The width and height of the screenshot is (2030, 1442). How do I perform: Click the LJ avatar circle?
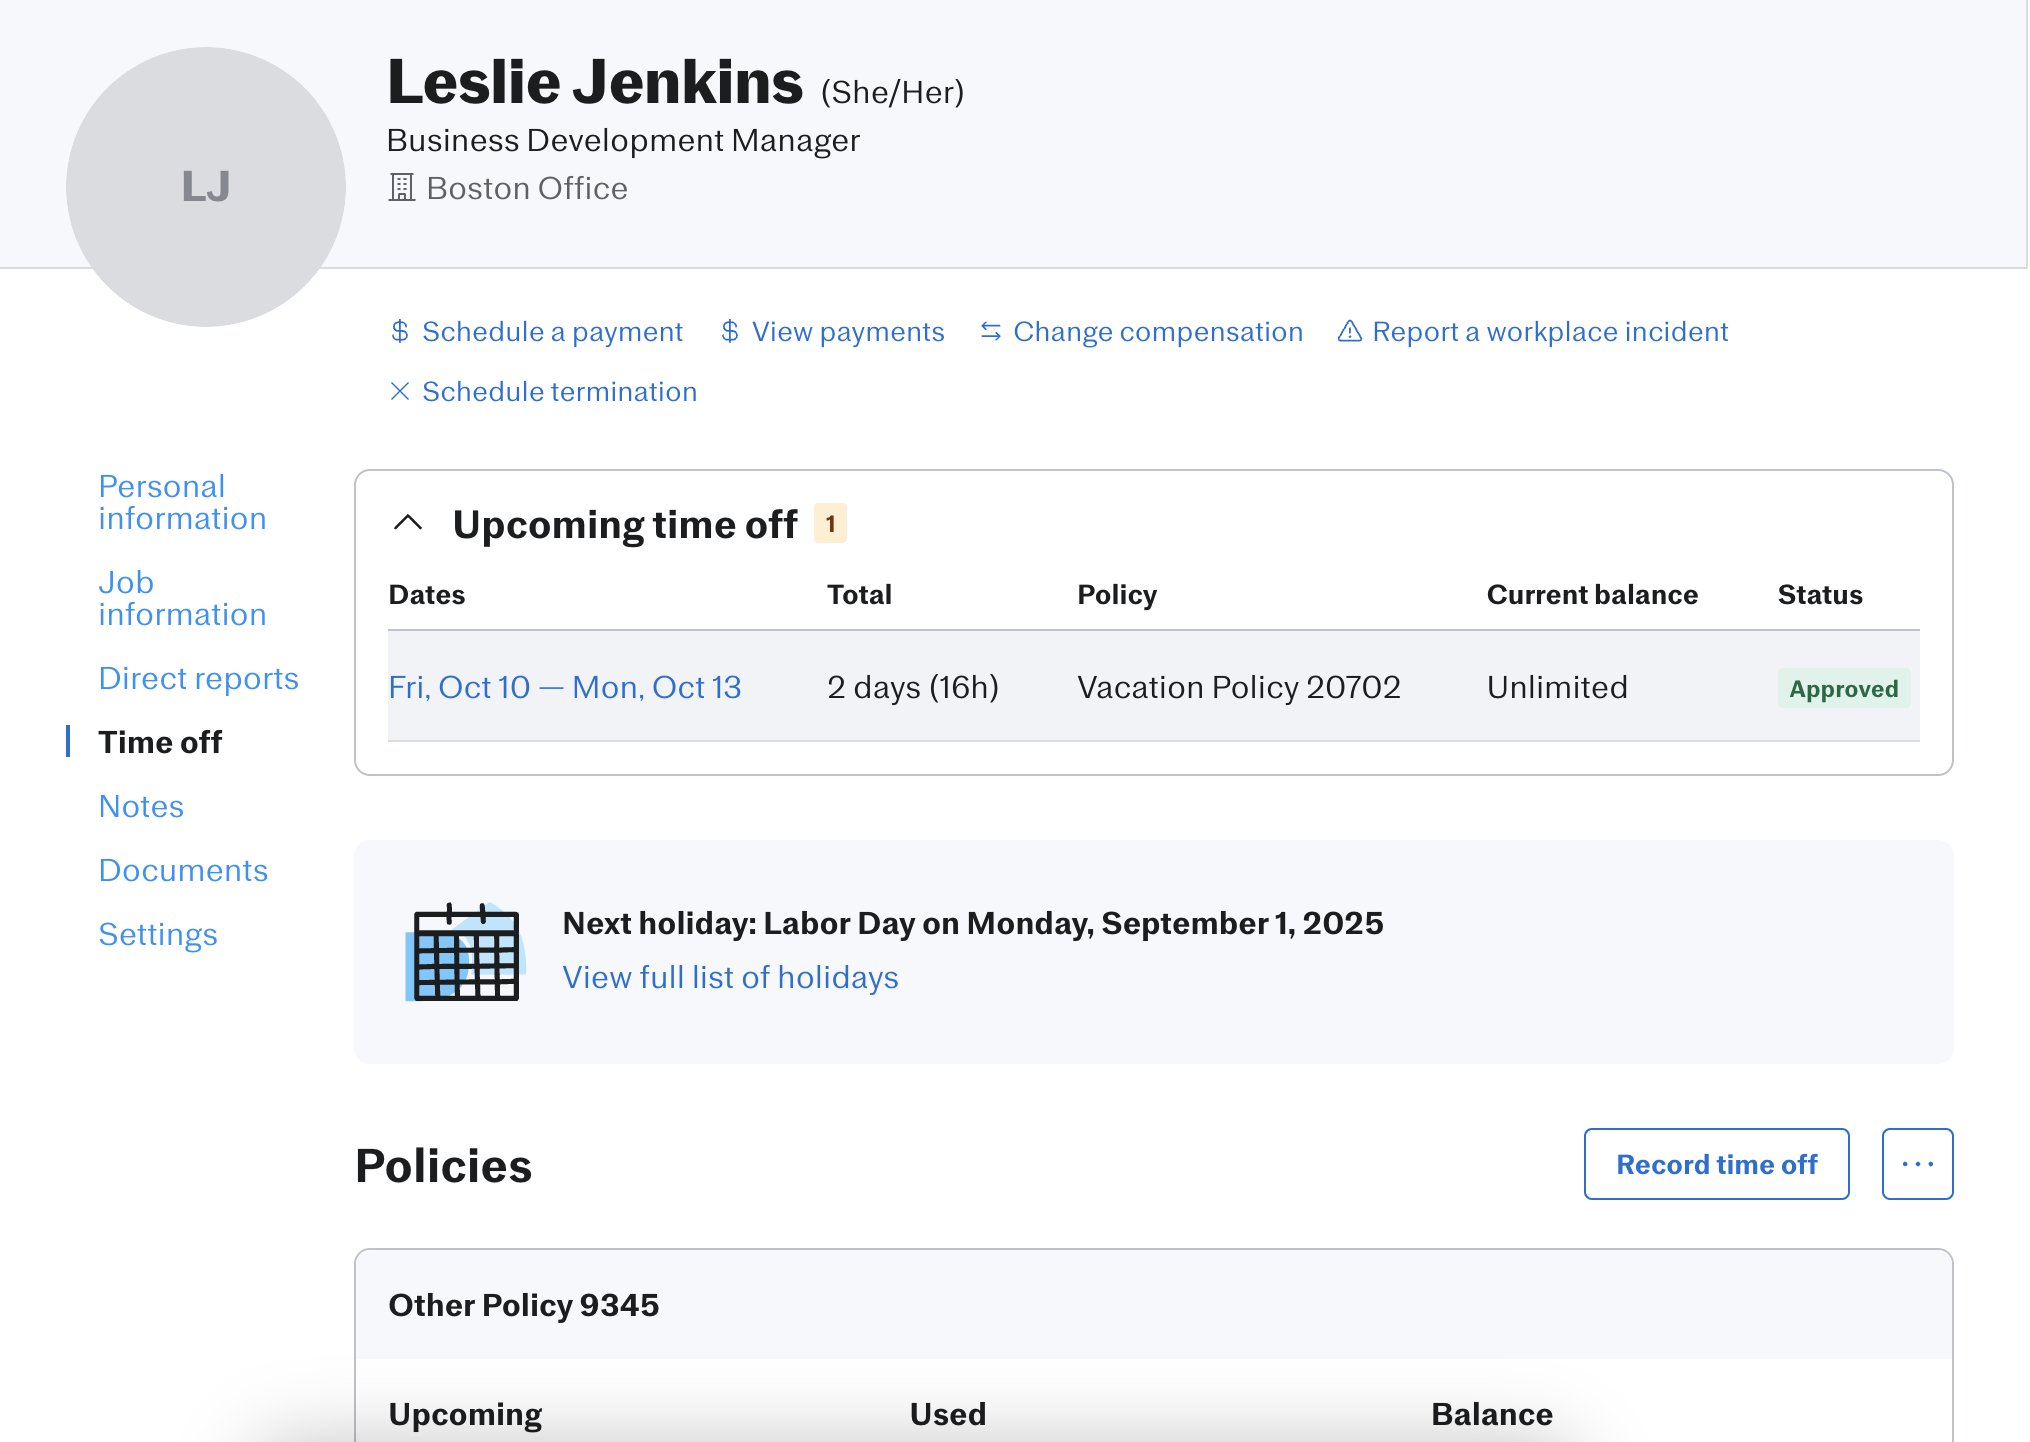coord(206,187)
